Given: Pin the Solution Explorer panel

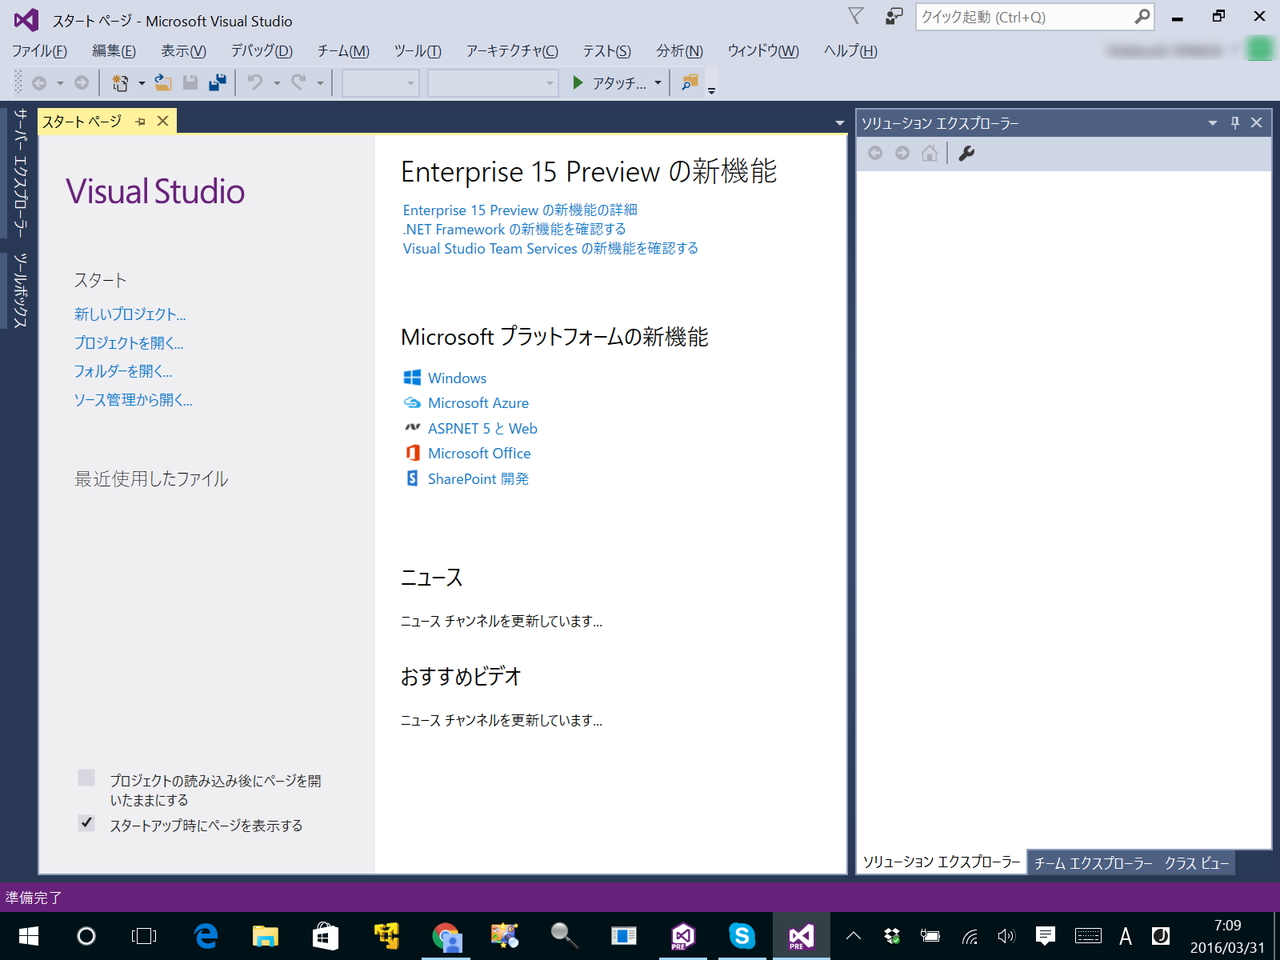Looking at the screenshot, I should pyautogui.click(x=1234, y=122).
